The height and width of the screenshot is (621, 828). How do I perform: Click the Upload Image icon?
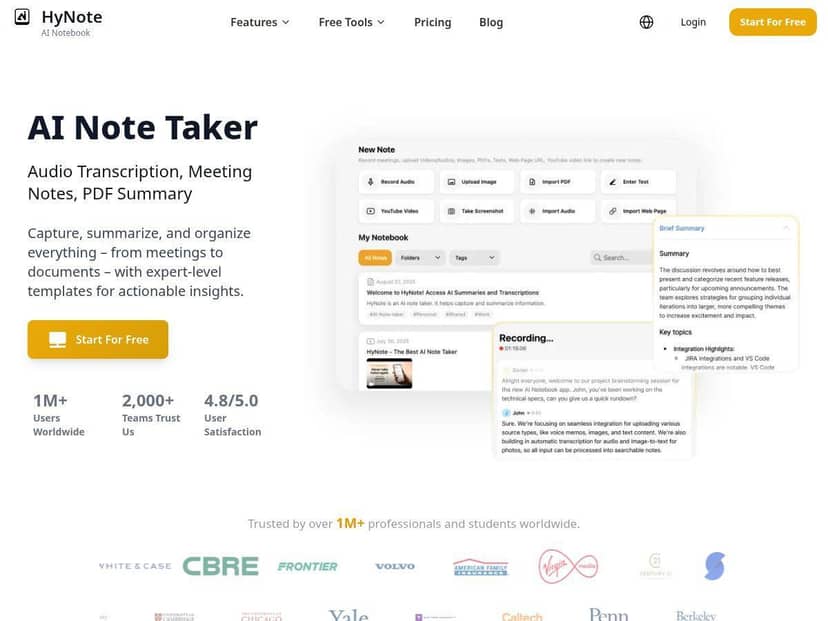point(450,183)
